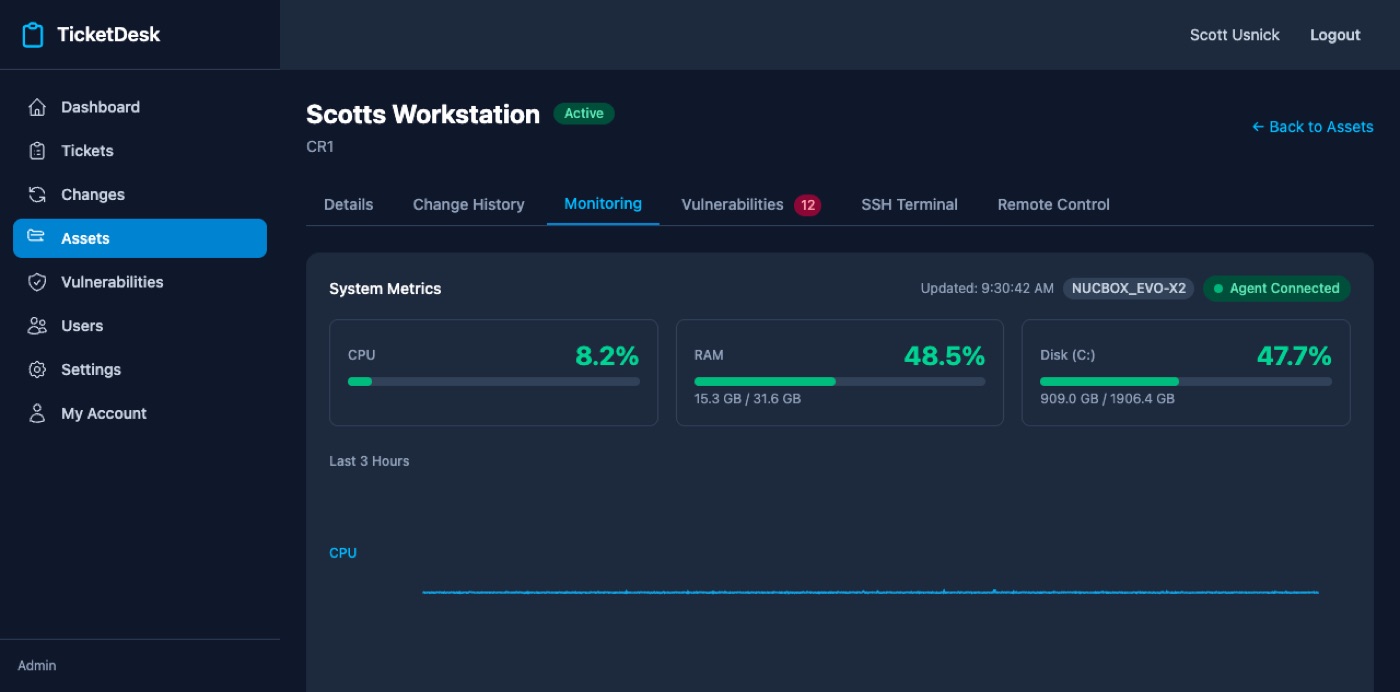Select the Monitoring tab
Screen dimensions: 1400x692
603,203
